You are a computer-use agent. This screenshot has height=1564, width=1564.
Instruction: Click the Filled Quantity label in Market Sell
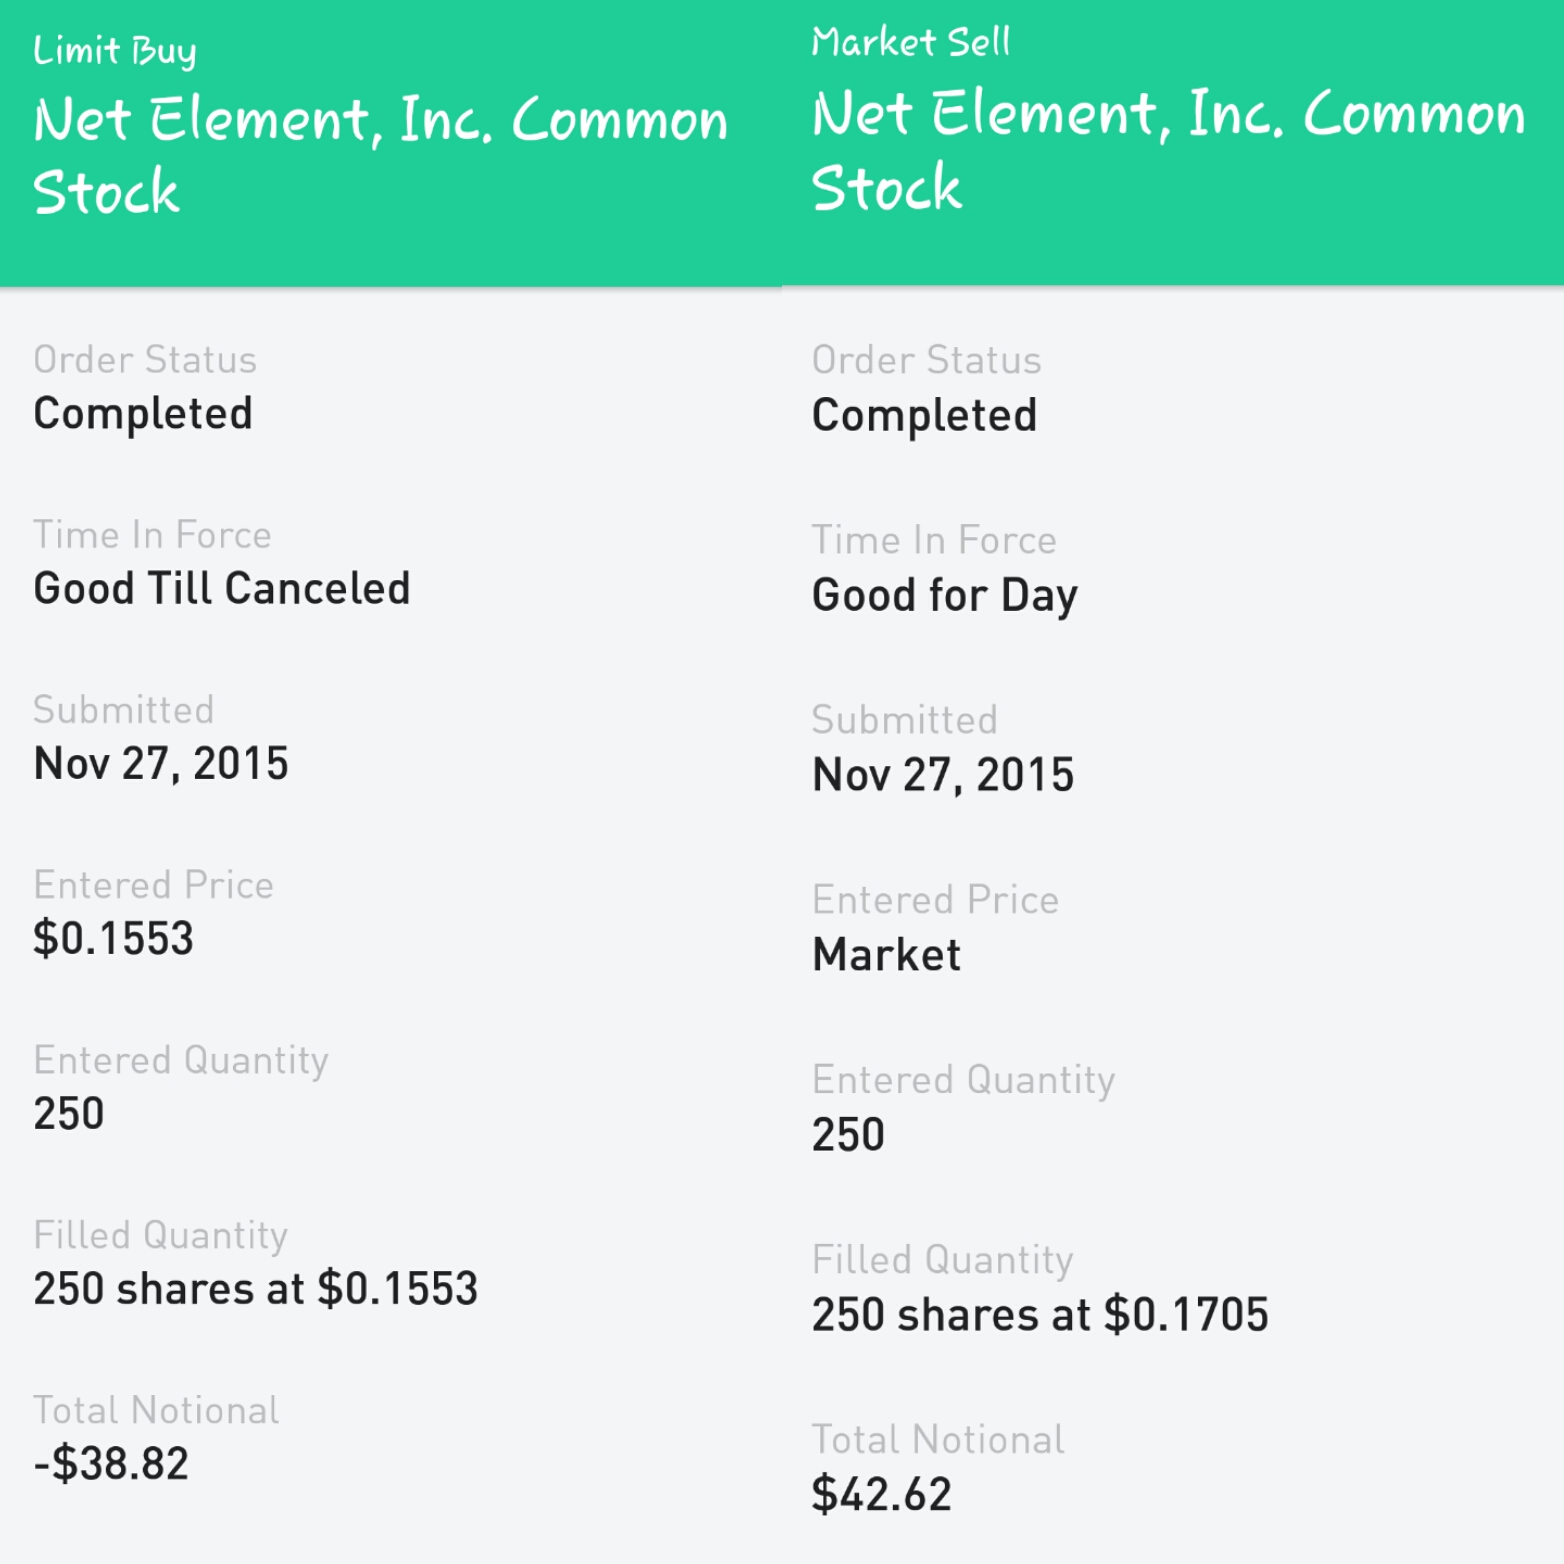[x=942, y=1260]
